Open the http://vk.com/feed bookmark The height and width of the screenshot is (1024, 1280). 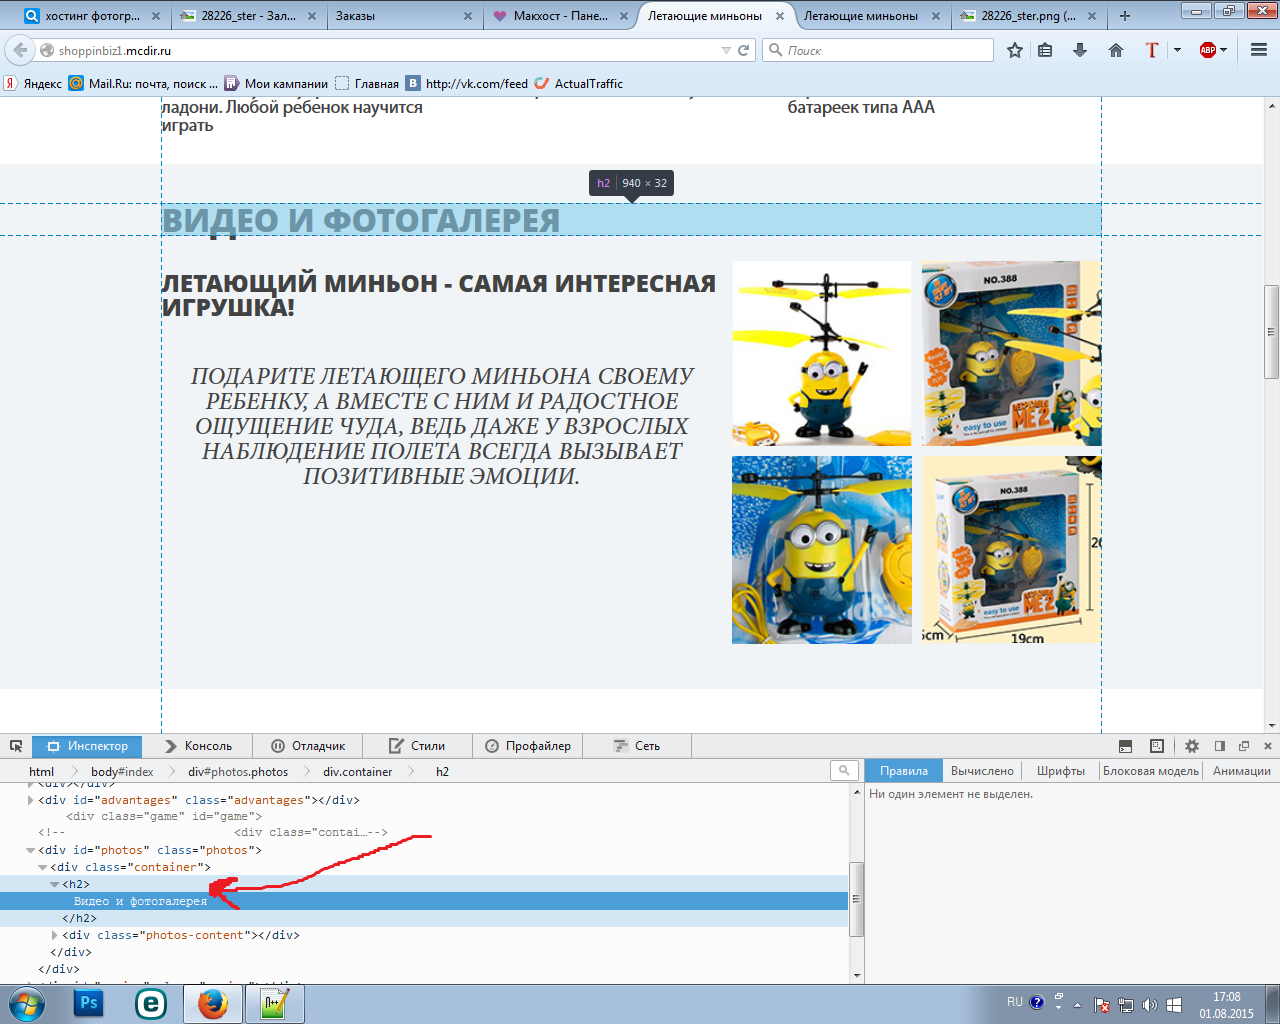tap(467, 84)
